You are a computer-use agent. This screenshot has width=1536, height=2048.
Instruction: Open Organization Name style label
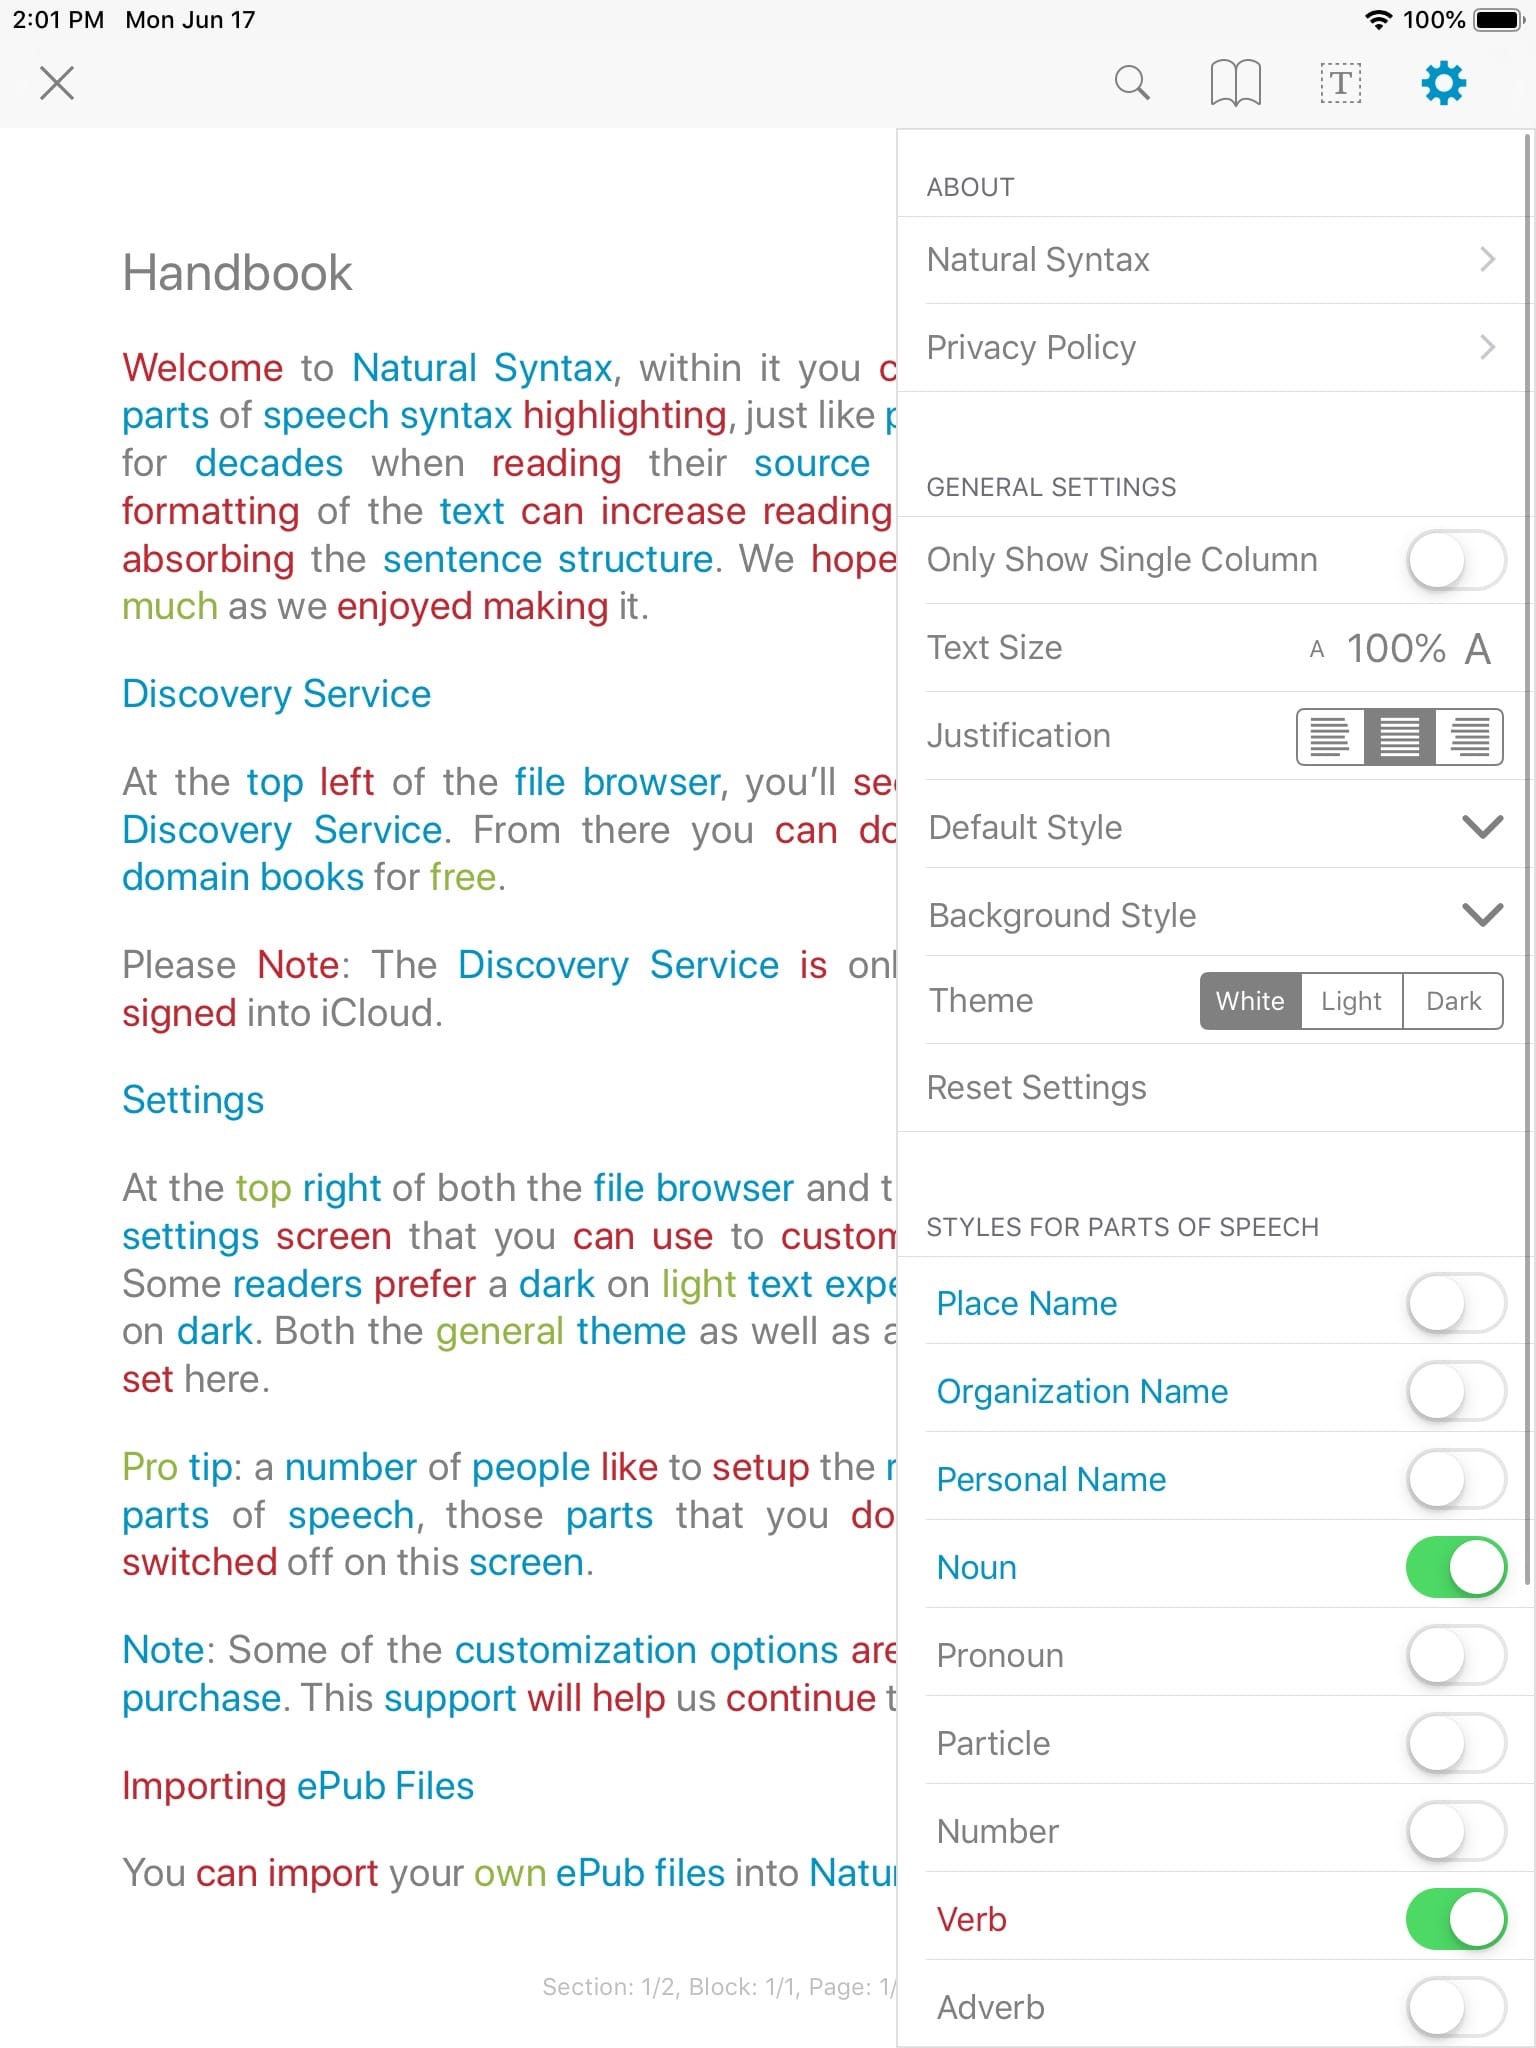1082,1392
